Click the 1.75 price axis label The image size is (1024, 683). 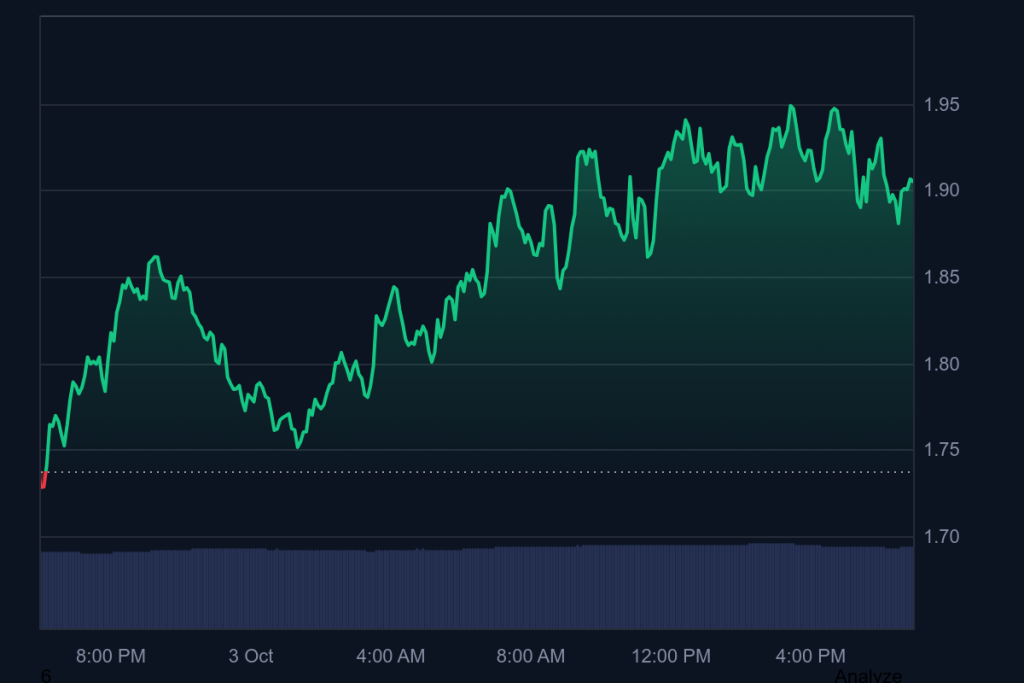coord(941,450)
